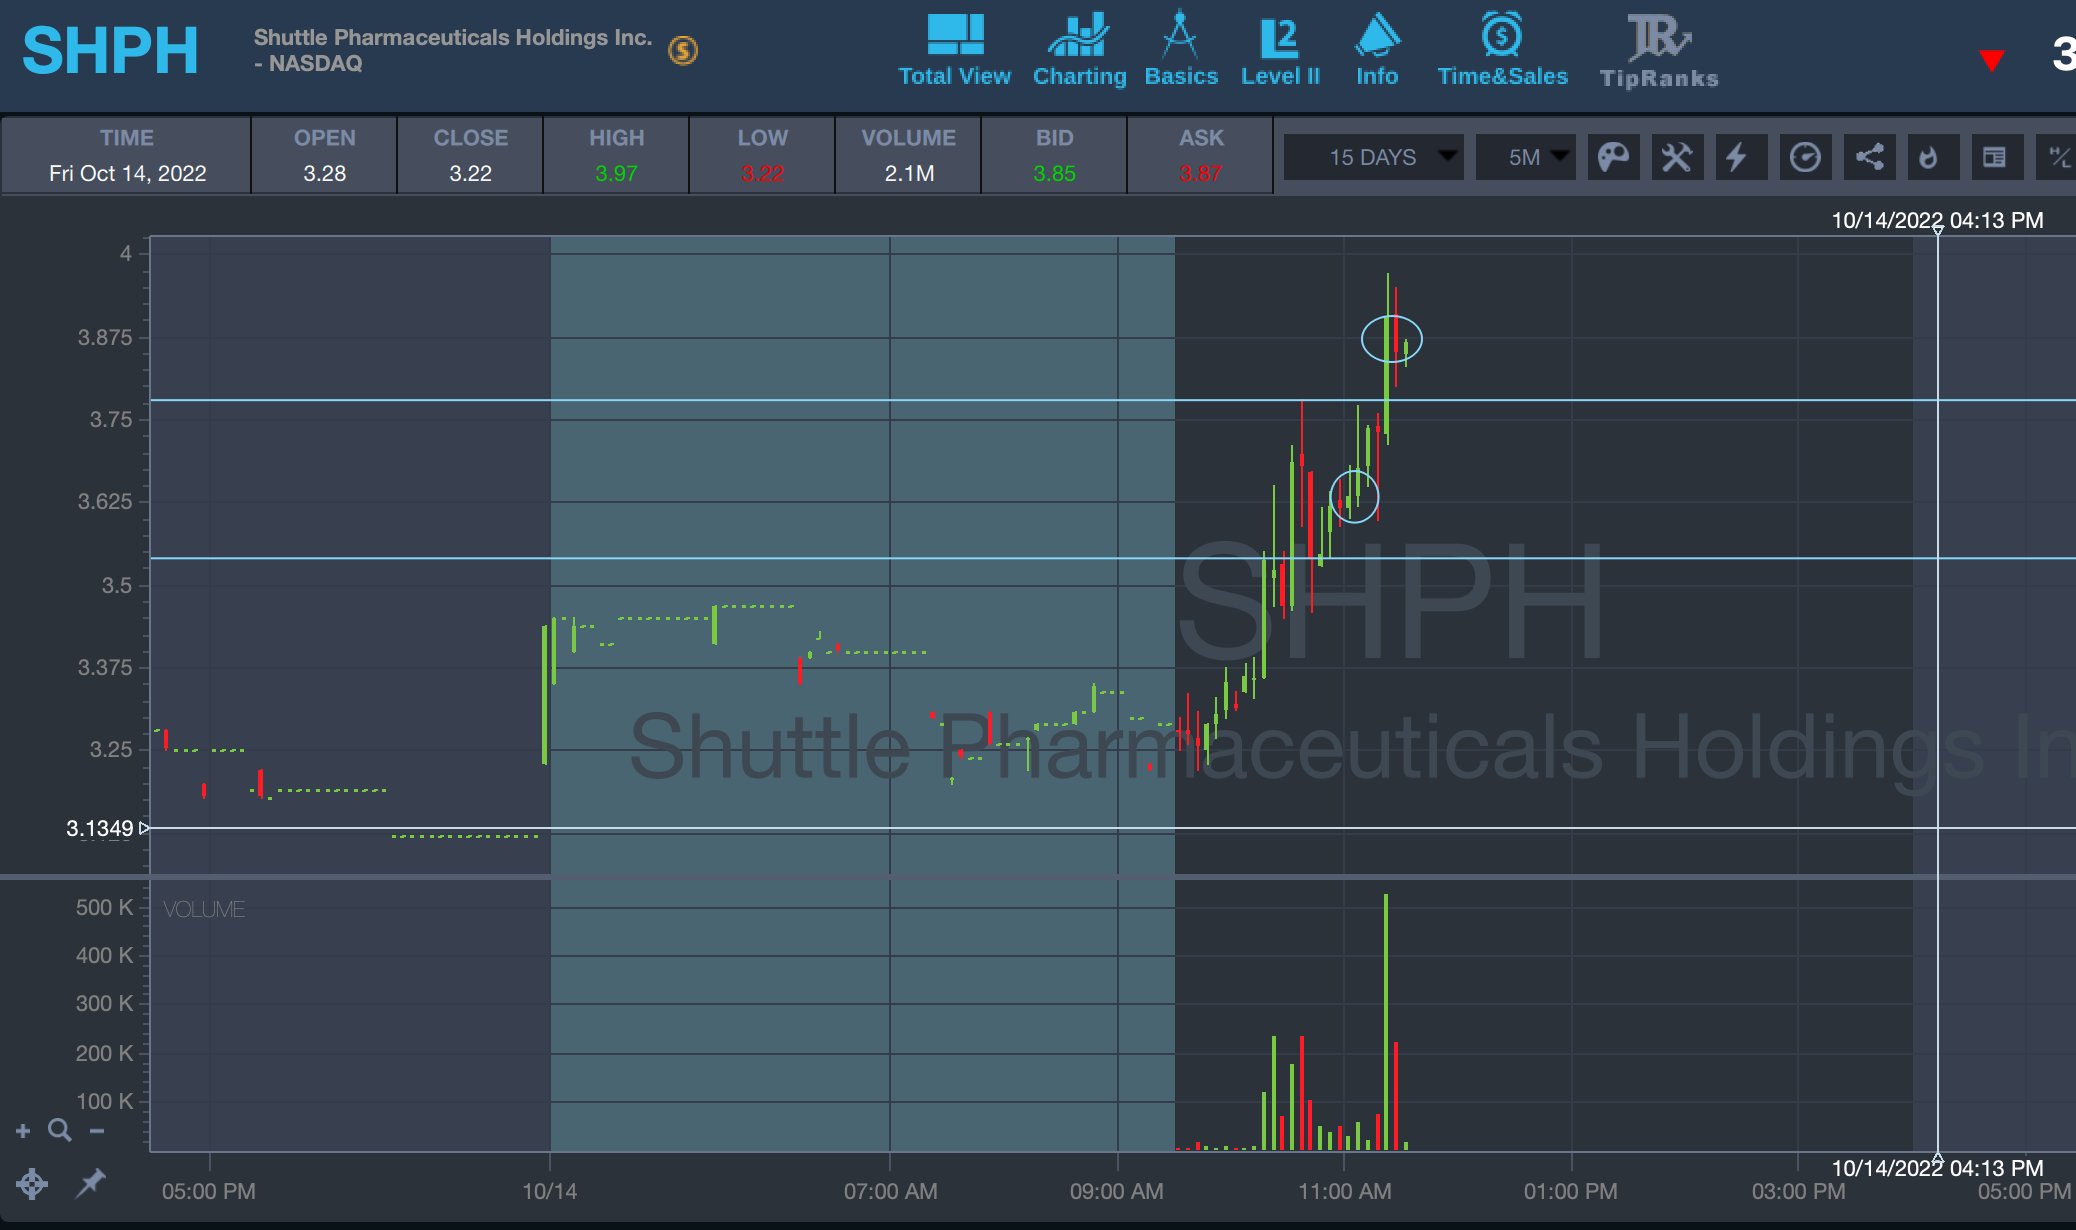Click the zoom-in plus button
This screenshot has width=2076, height=1230.
[23, 1130]
